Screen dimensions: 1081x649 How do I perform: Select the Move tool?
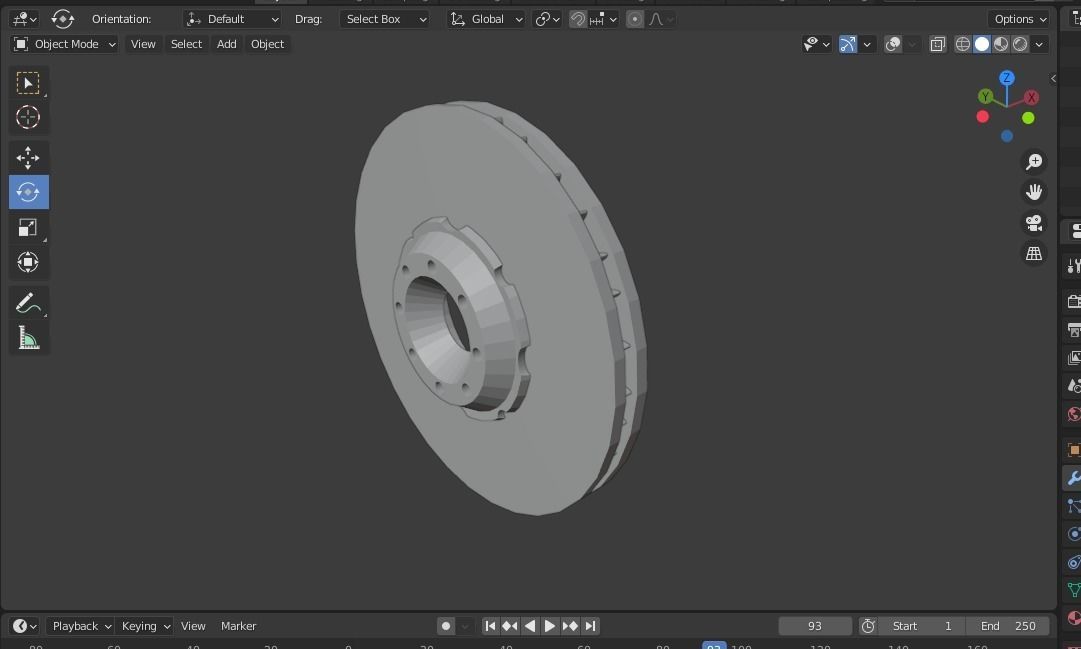(x=28, y=157)
